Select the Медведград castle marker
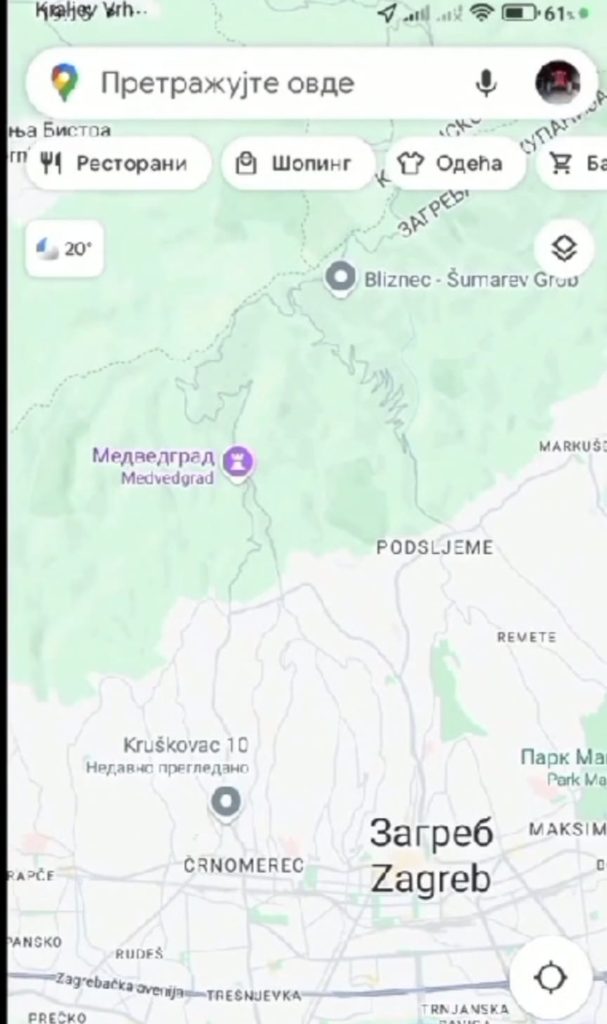The width and height of the screenshot is (607, 1024). (238, 462)
